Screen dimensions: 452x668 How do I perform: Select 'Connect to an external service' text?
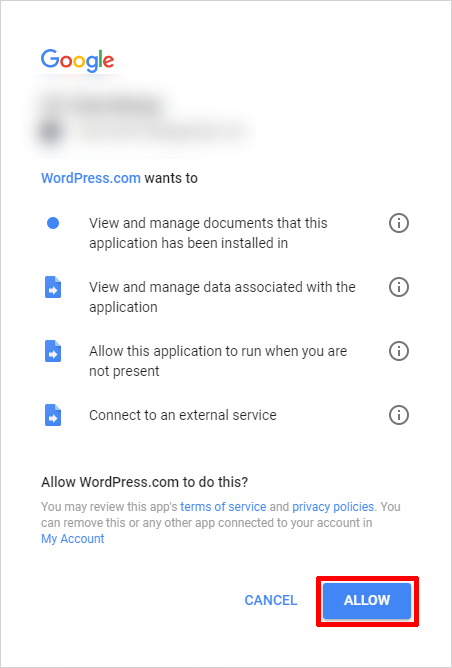click(x=183, y=415)
